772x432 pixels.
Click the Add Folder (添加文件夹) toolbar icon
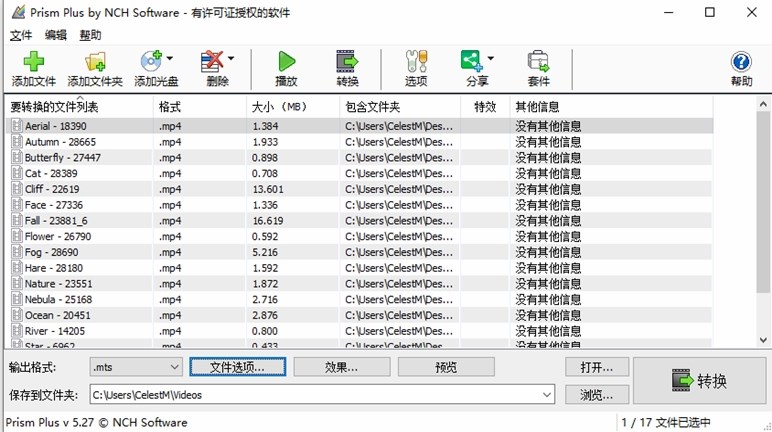point(95,62)
